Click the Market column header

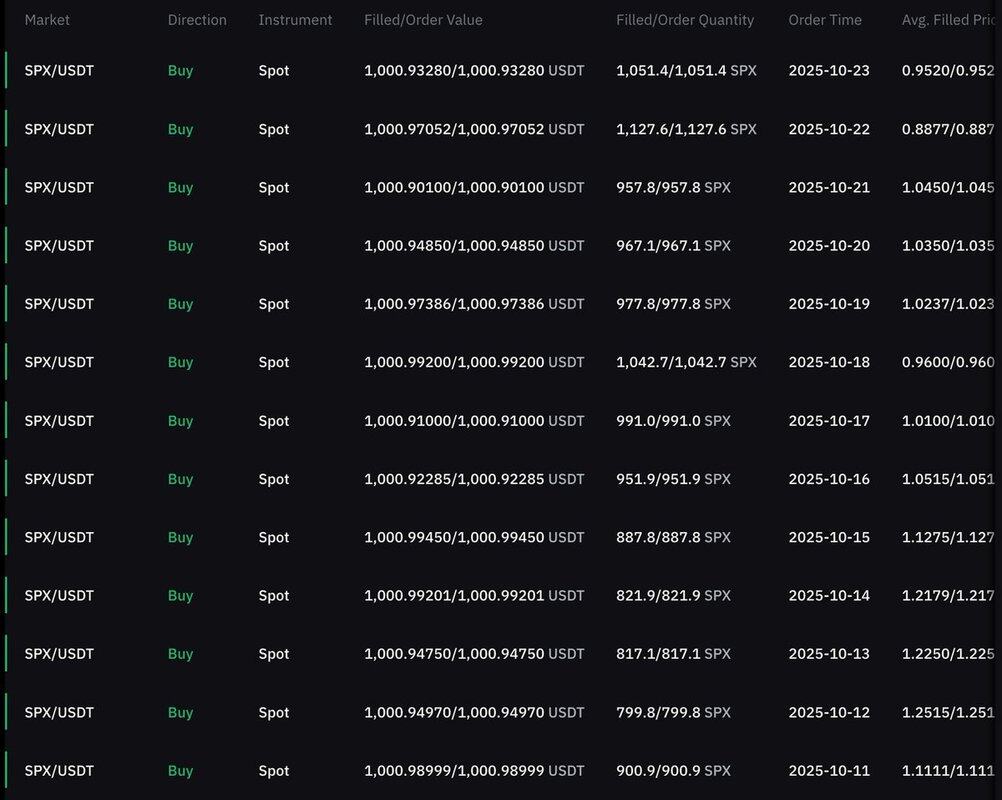tap(47, 20)
